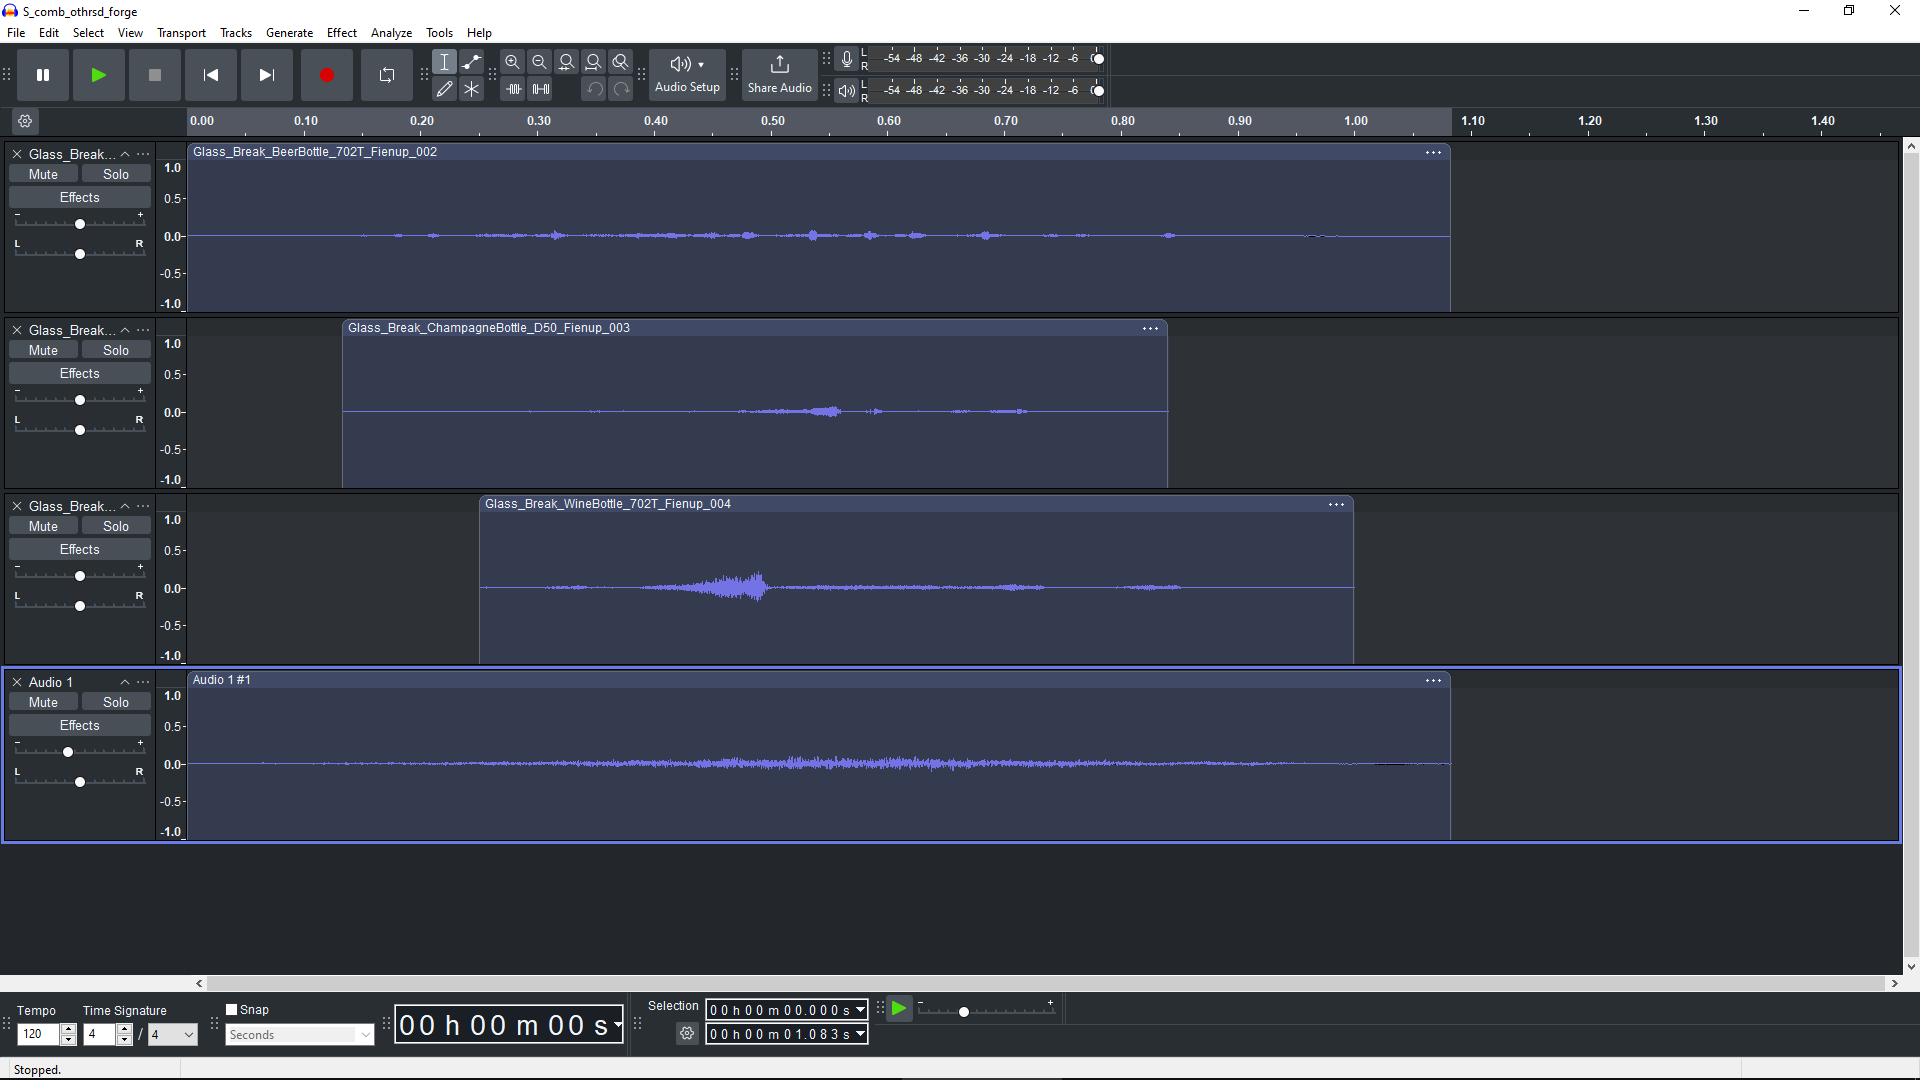This screenshot has width=1920, height=1080.
Task: Click the red Record button
Action: (326, 75)
